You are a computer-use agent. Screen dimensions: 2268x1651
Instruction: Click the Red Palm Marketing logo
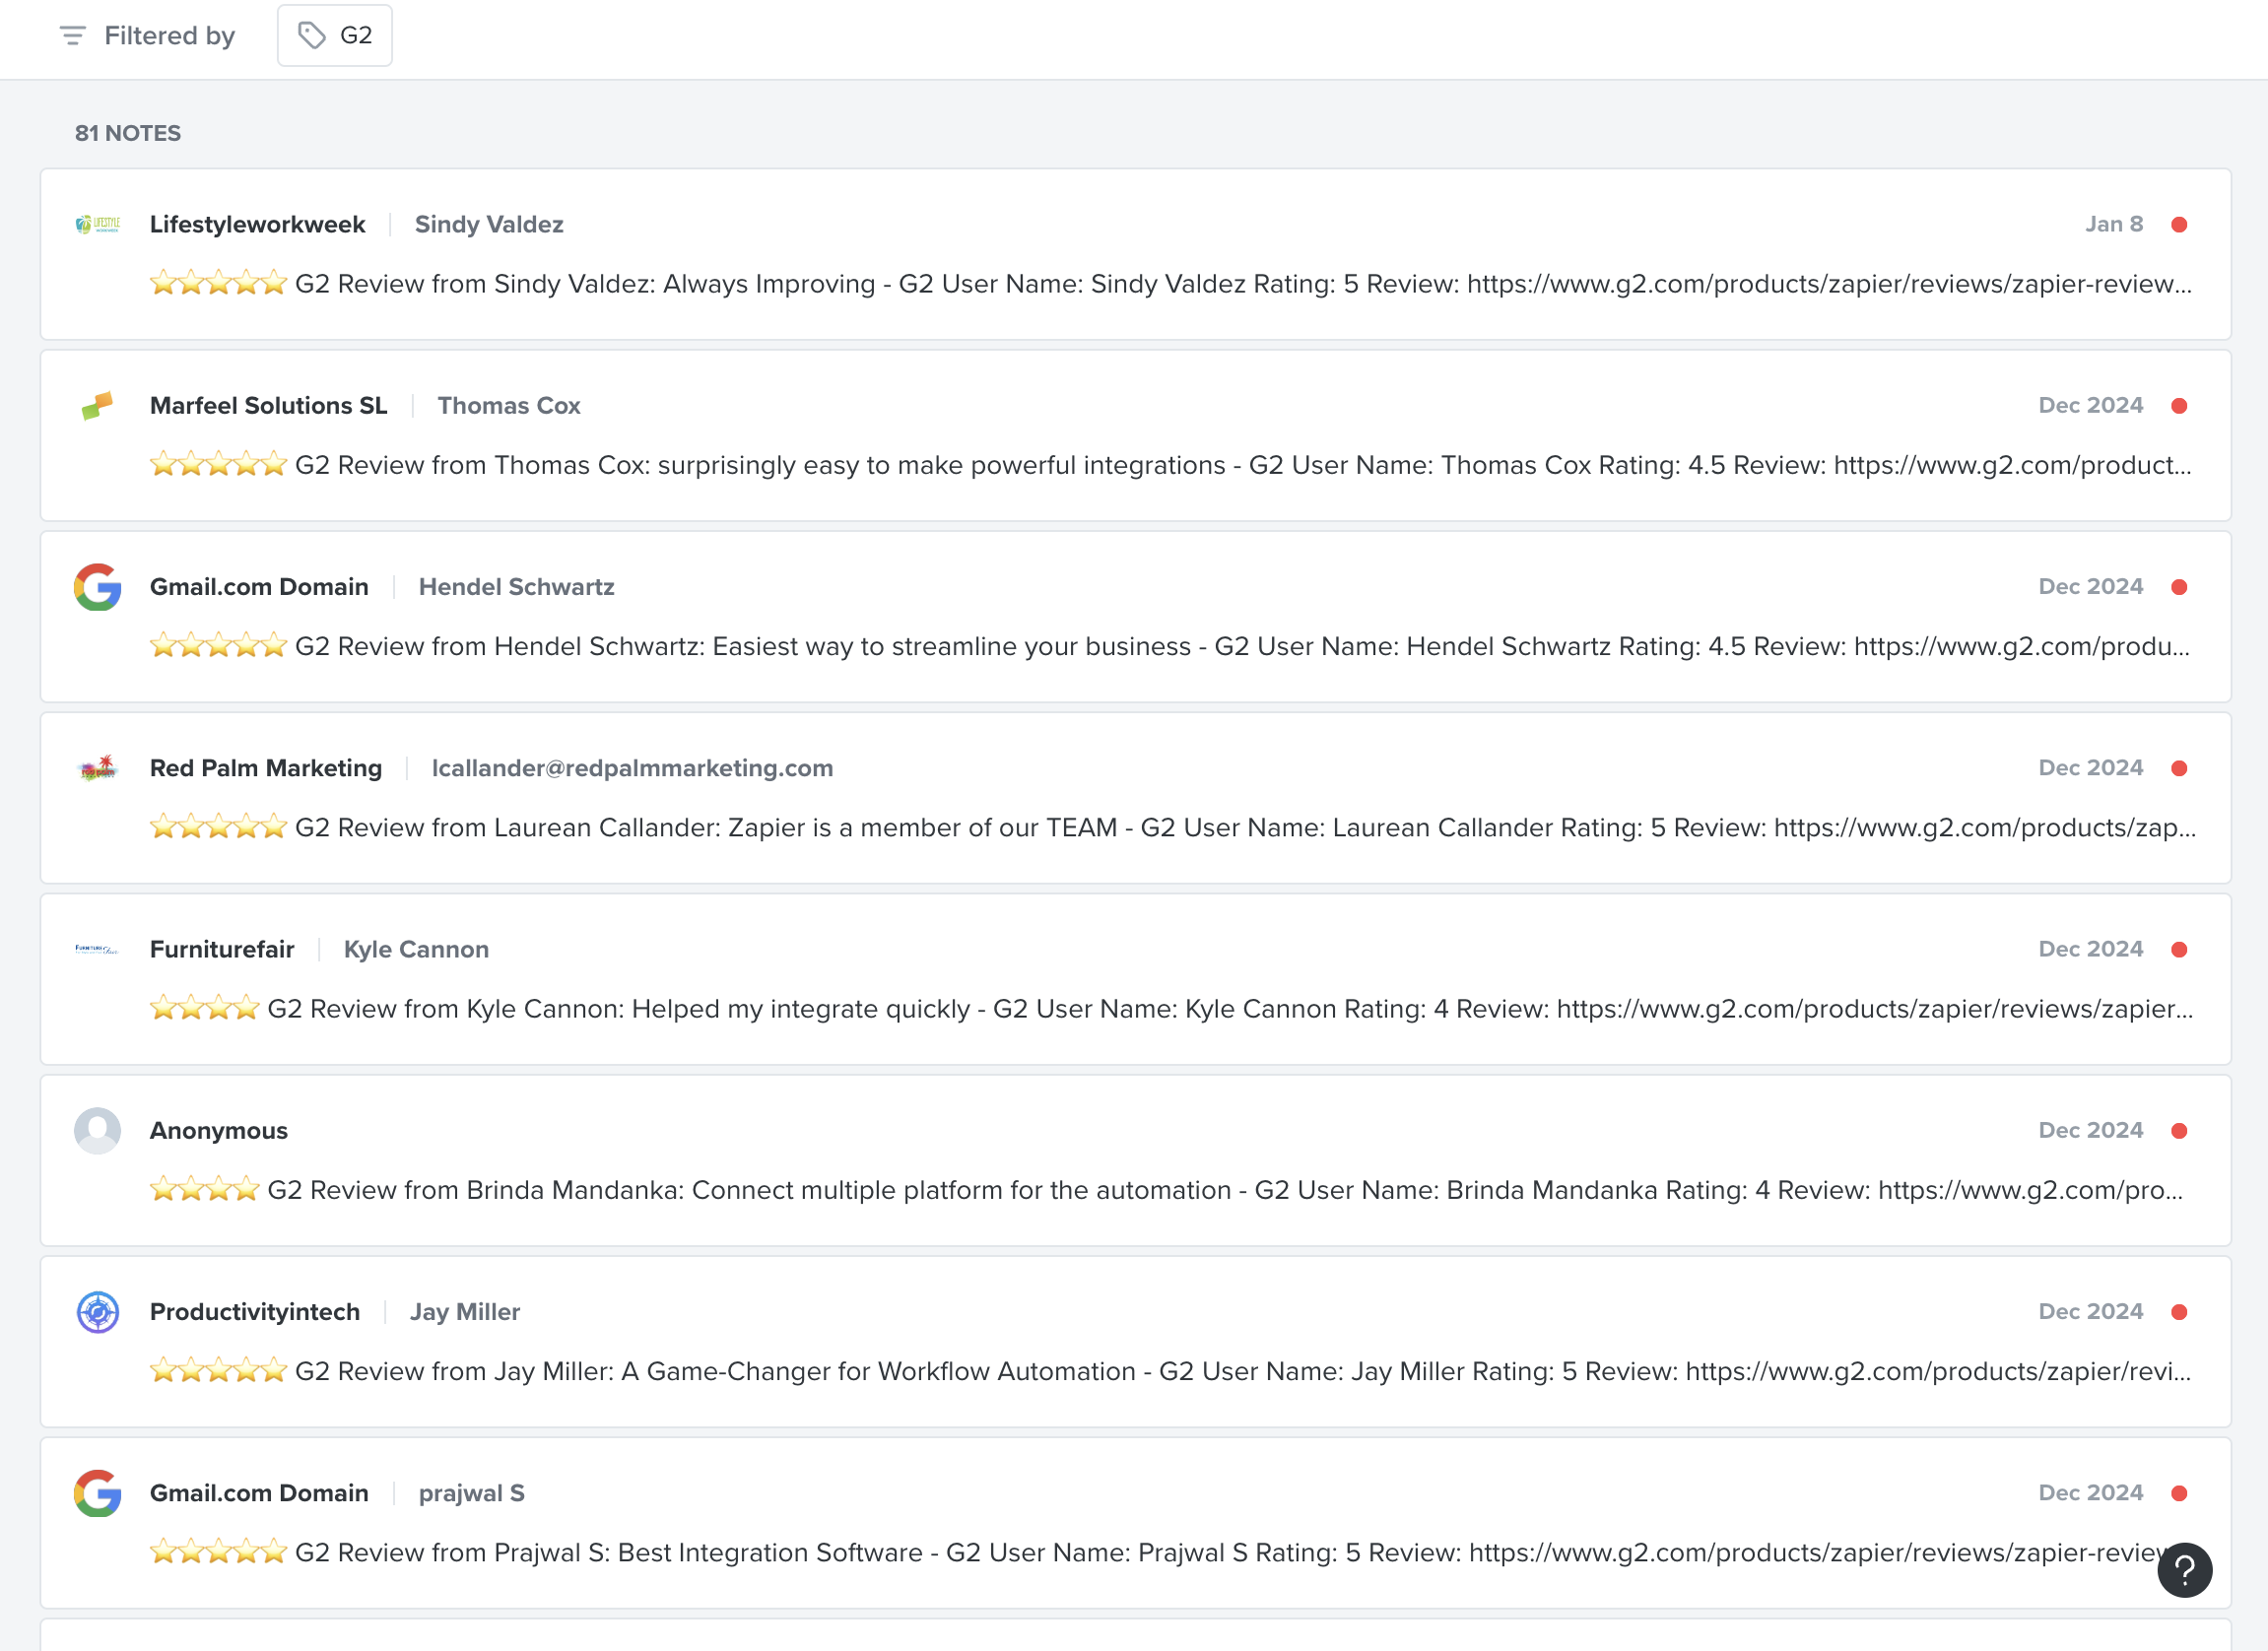(x=98, y=768)
